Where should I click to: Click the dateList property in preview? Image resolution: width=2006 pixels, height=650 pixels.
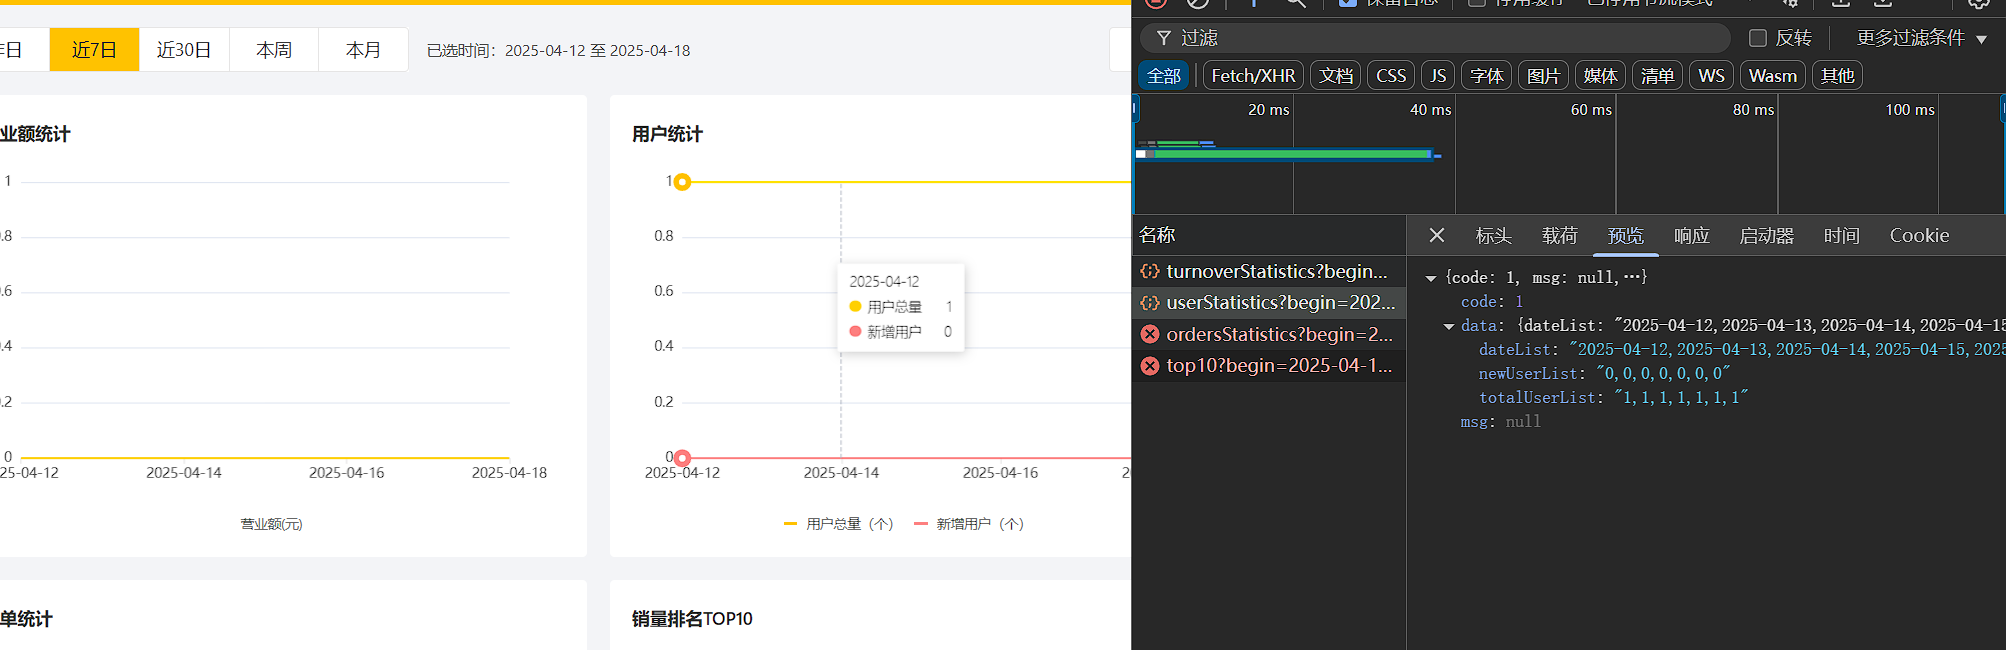tap(1742, 350)
